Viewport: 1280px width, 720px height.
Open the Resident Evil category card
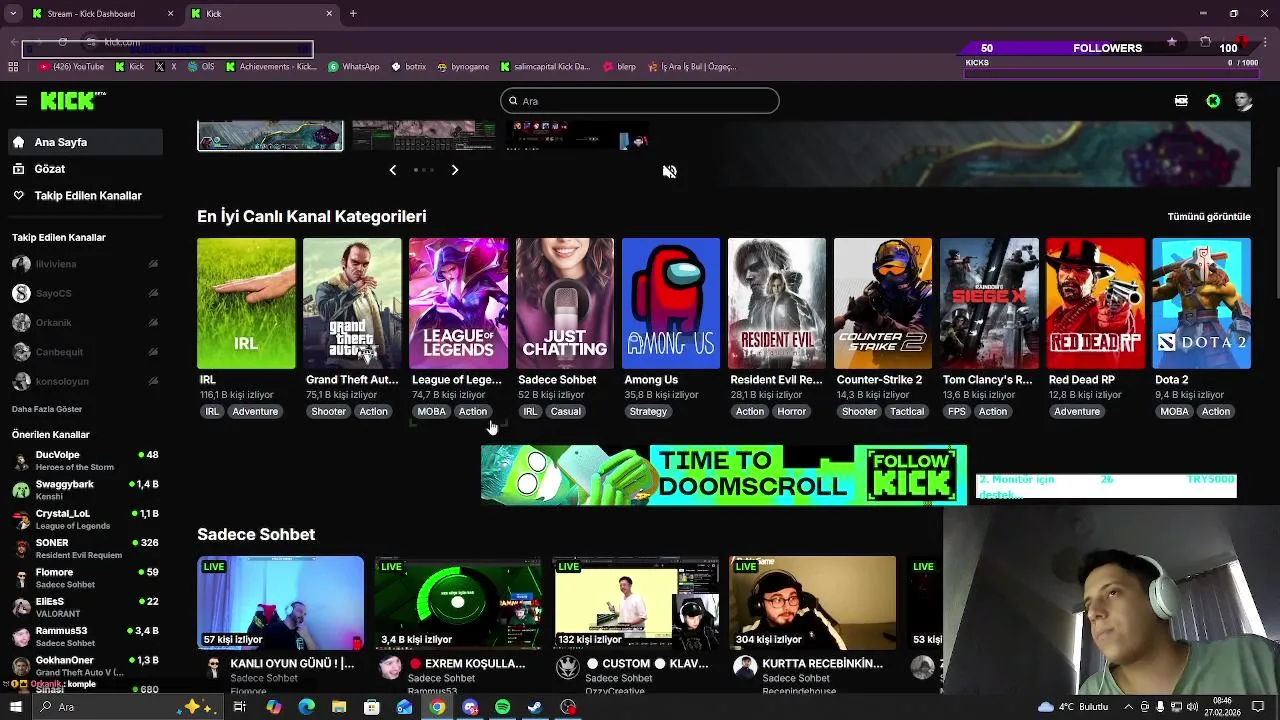777,303
